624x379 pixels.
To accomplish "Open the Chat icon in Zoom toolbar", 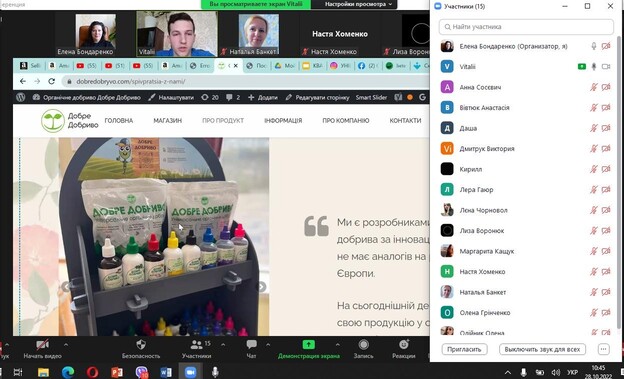I will tap(251, 344).
